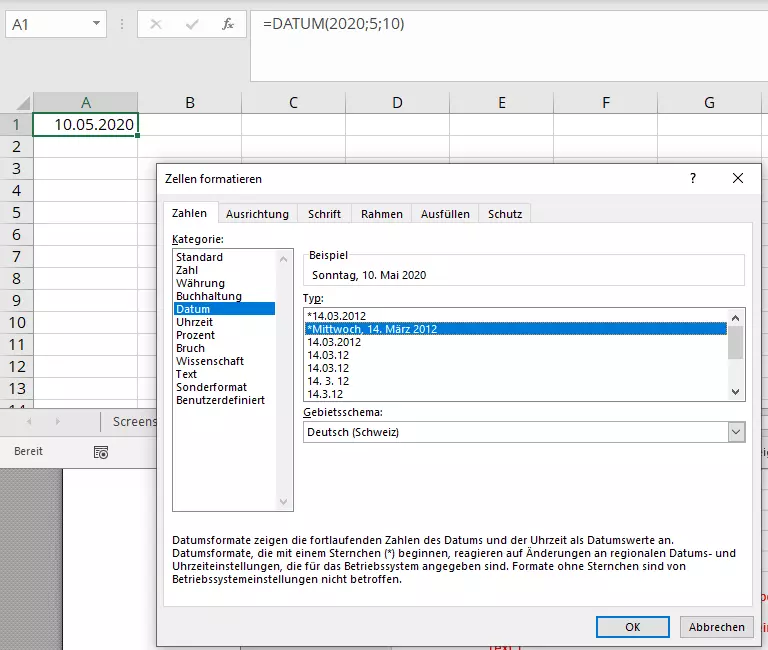This screenshot has width=768, height=650.
Task: Select Prozent category
Action: tap(224, 335)
